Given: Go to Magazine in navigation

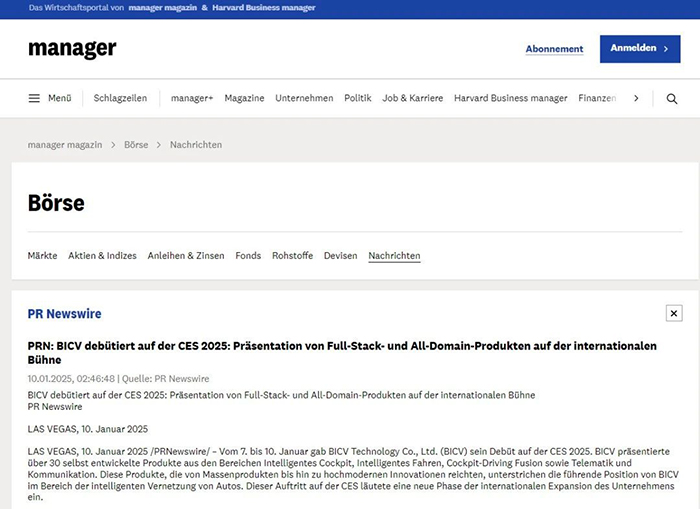Looking at the screenshot, I should (x=244, y=98).
